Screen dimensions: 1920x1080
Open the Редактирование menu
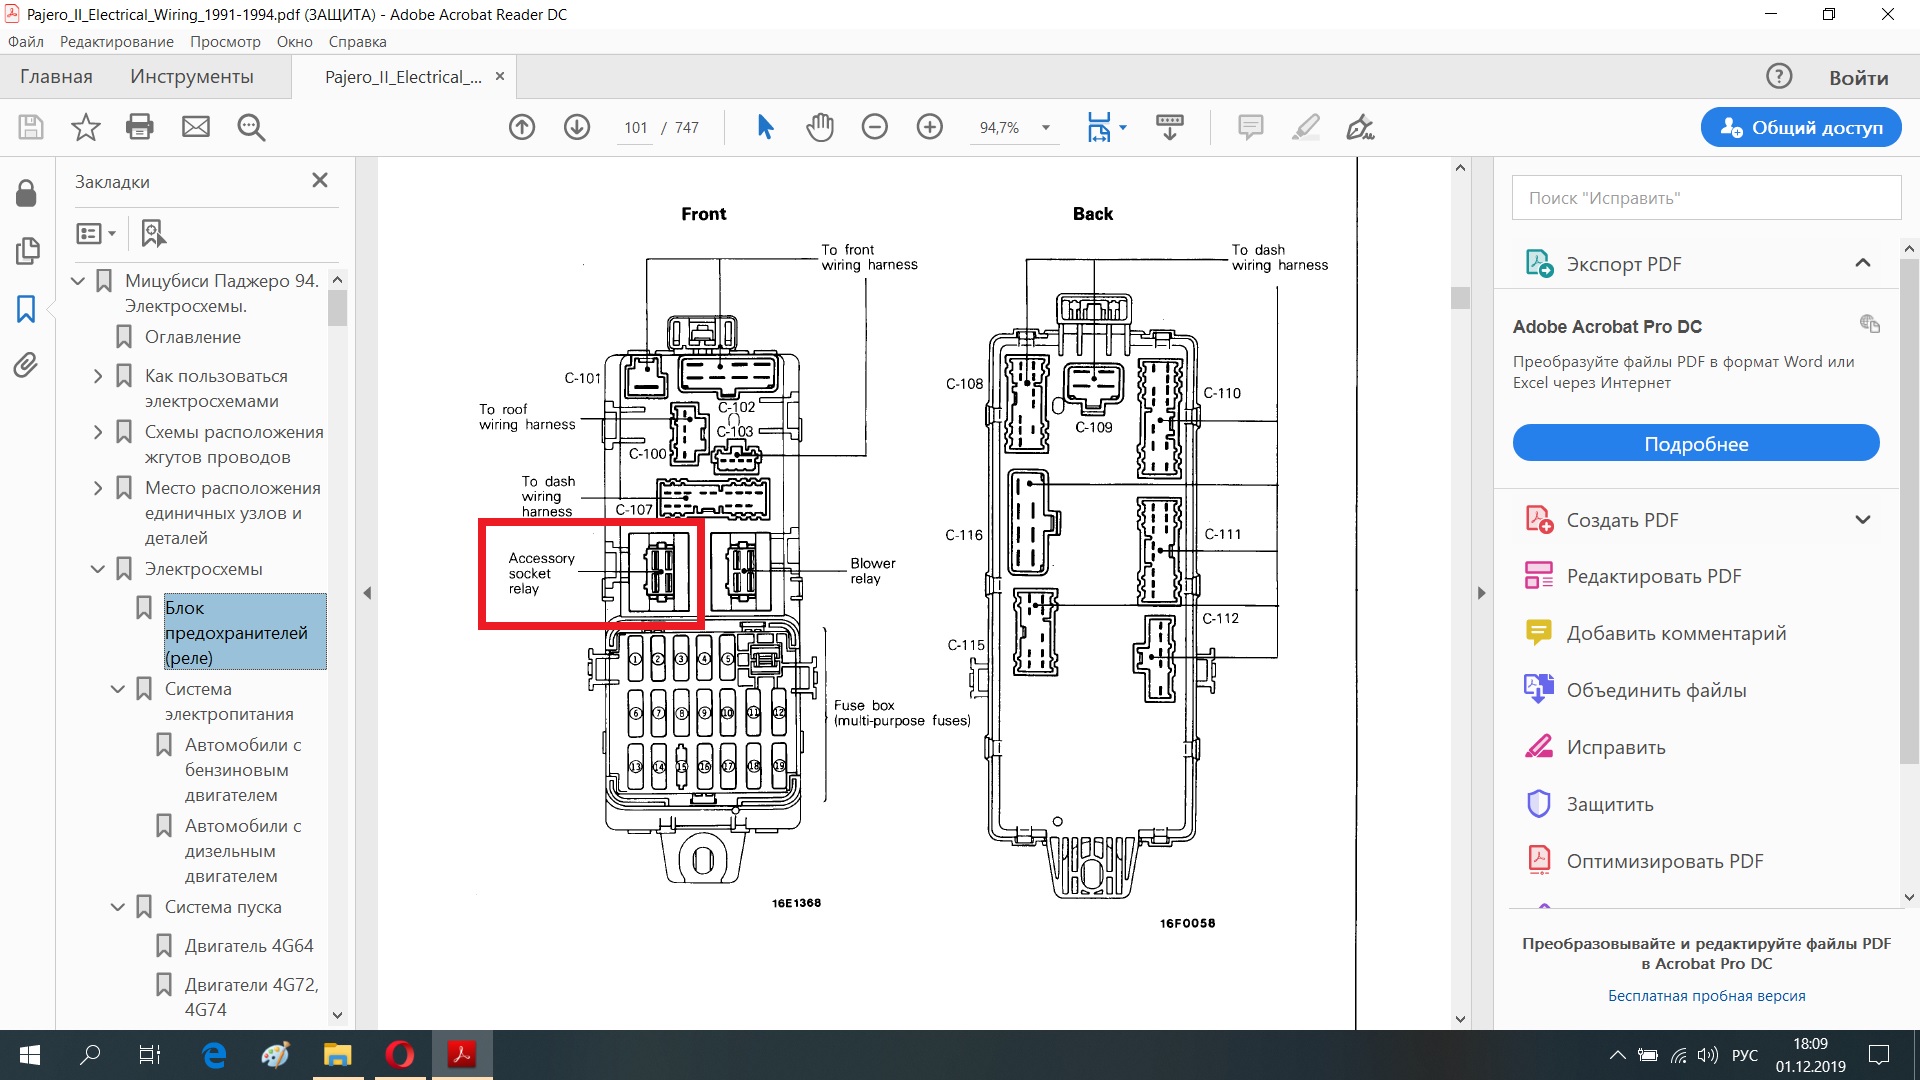(x=117, y=42)
